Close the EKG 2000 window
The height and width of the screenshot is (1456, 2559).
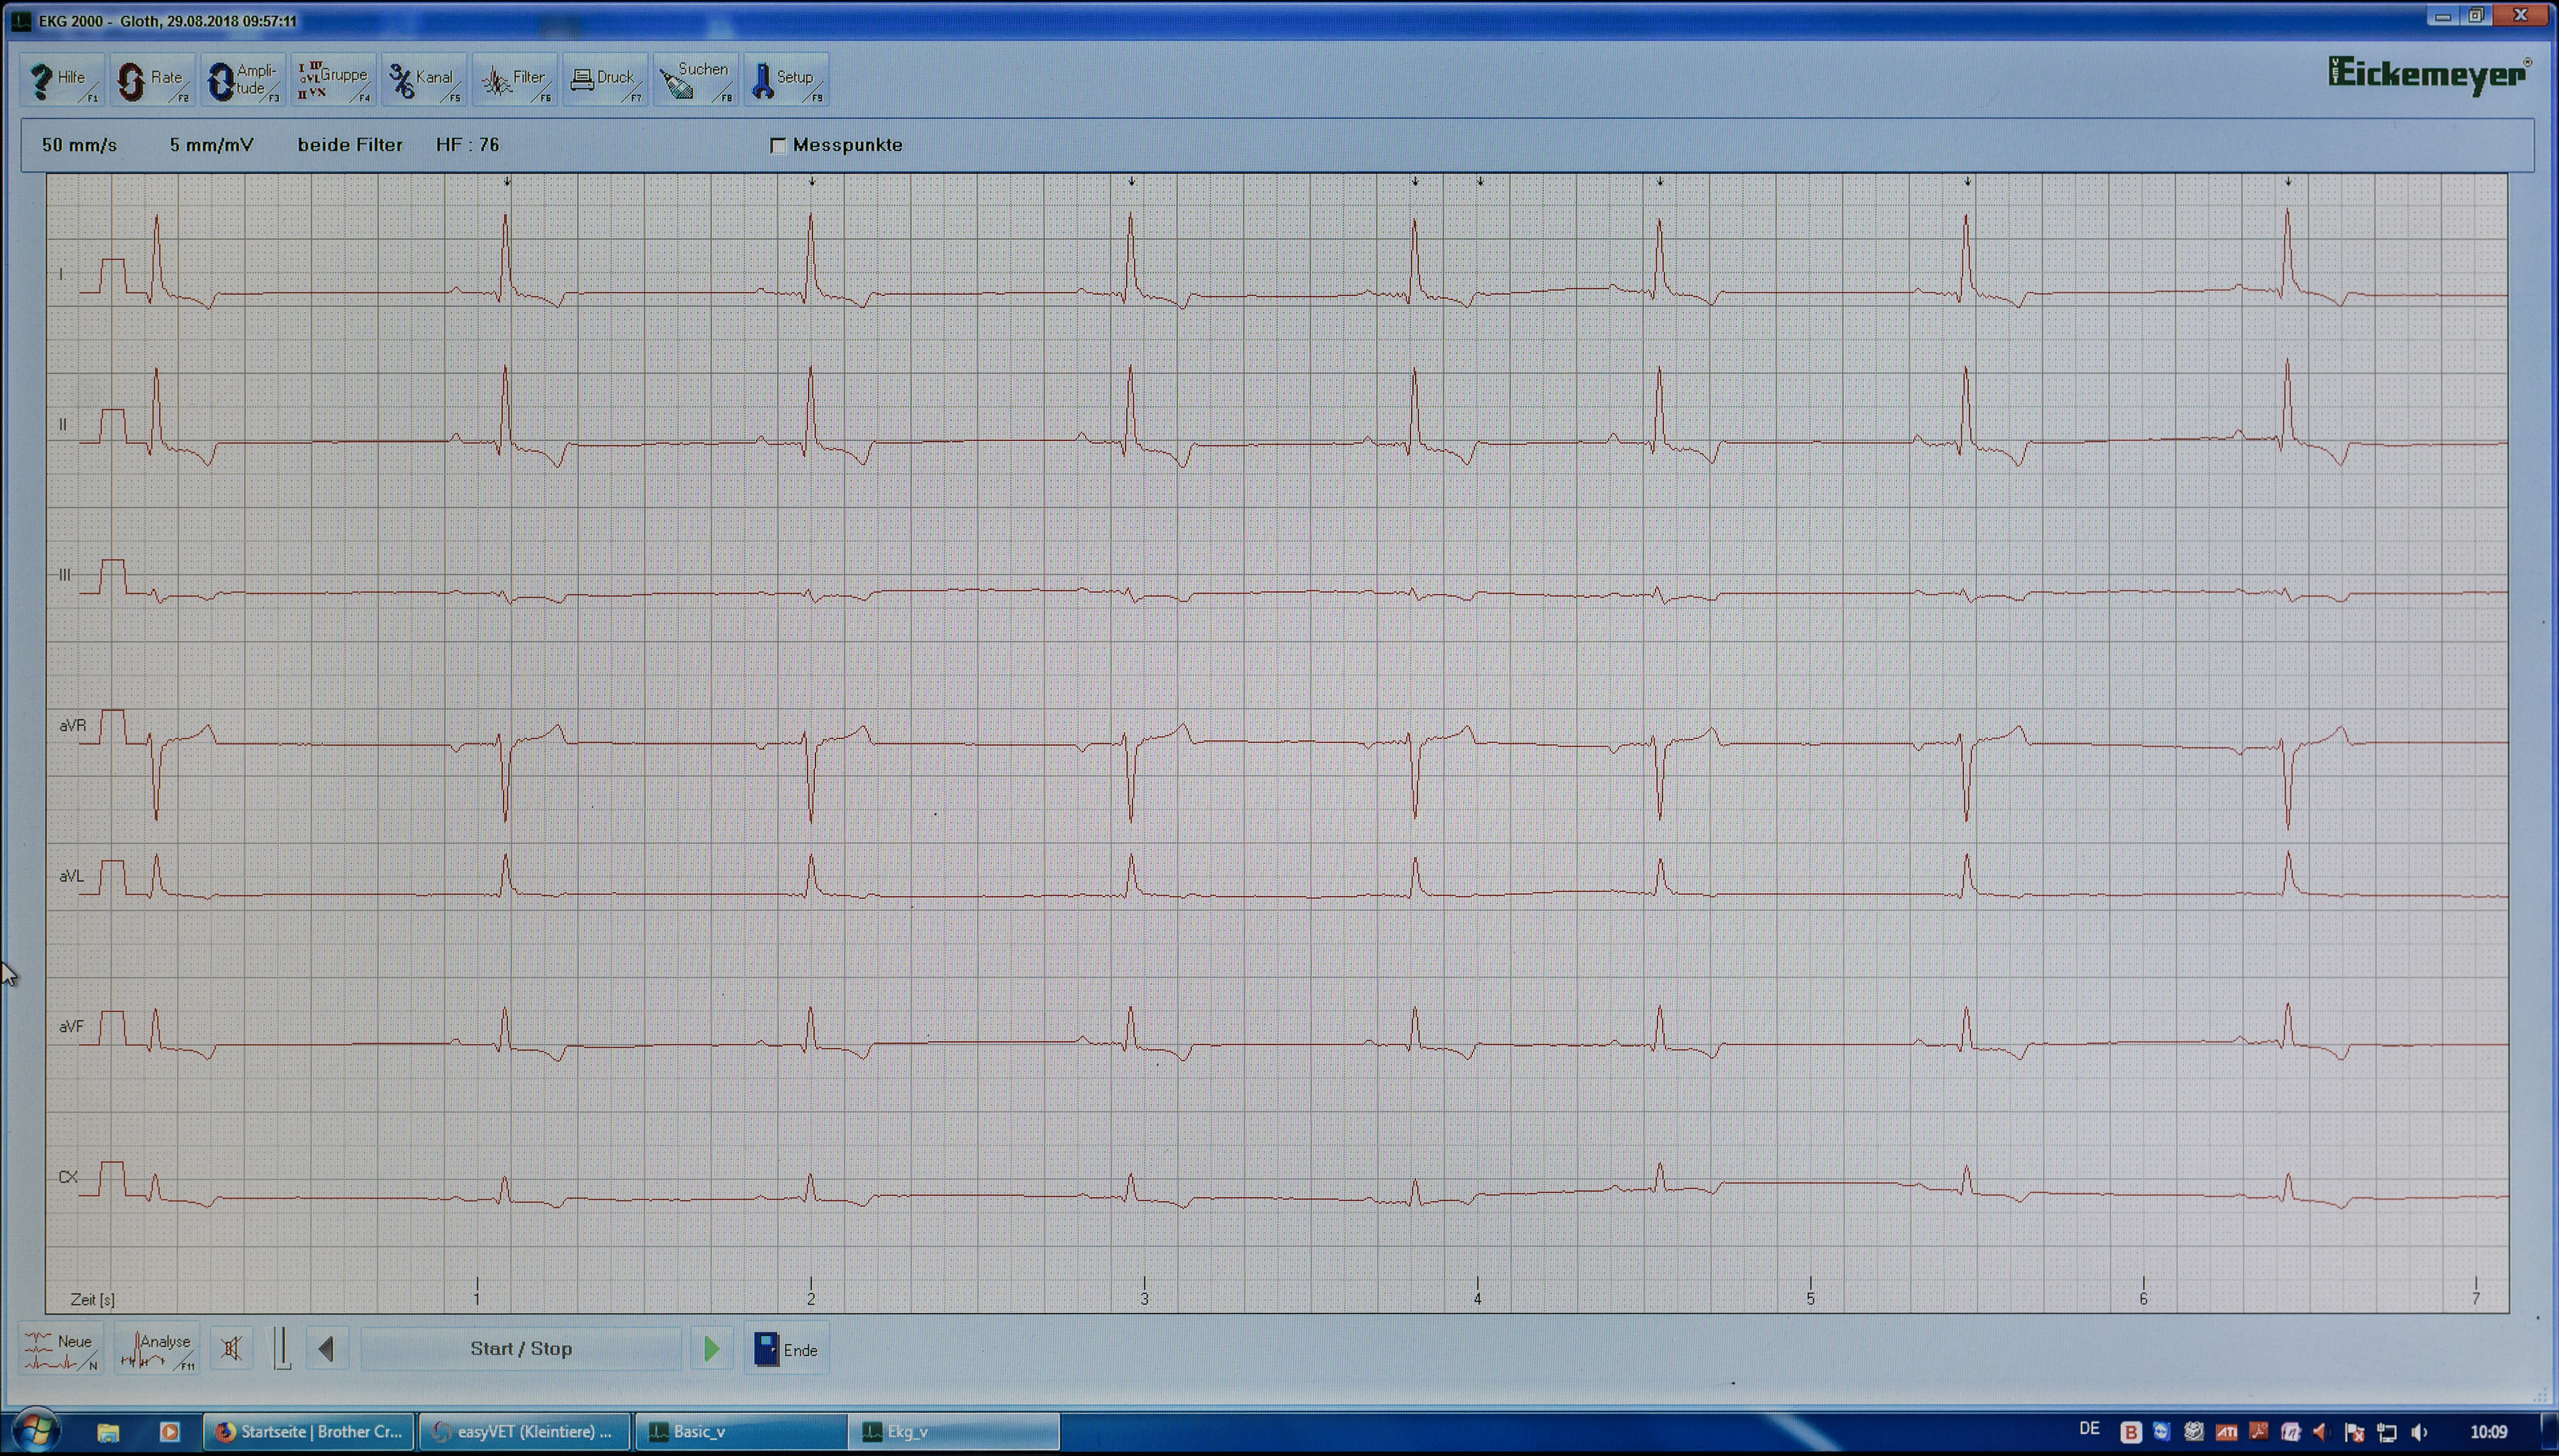pos(2521,16)
